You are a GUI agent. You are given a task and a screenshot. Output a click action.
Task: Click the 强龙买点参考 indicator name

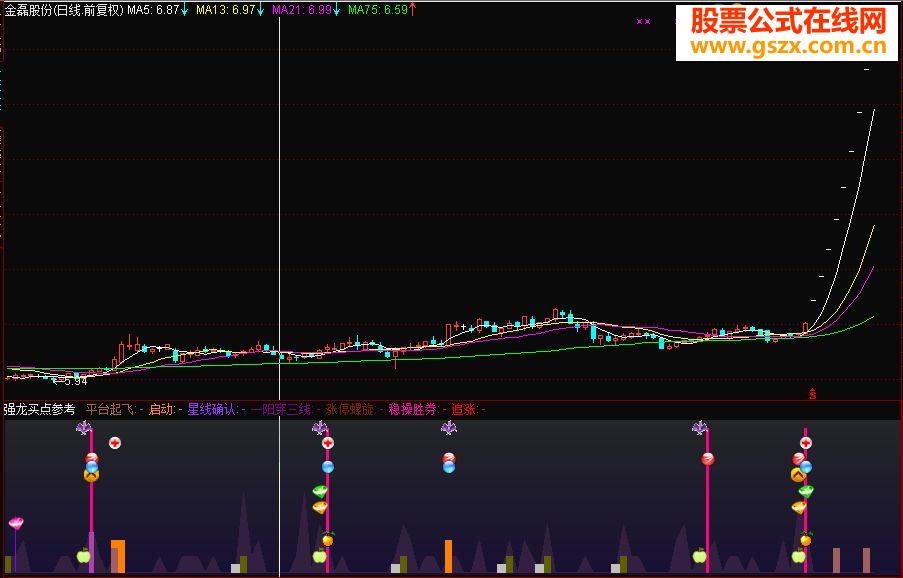click(x=39, y=409)
